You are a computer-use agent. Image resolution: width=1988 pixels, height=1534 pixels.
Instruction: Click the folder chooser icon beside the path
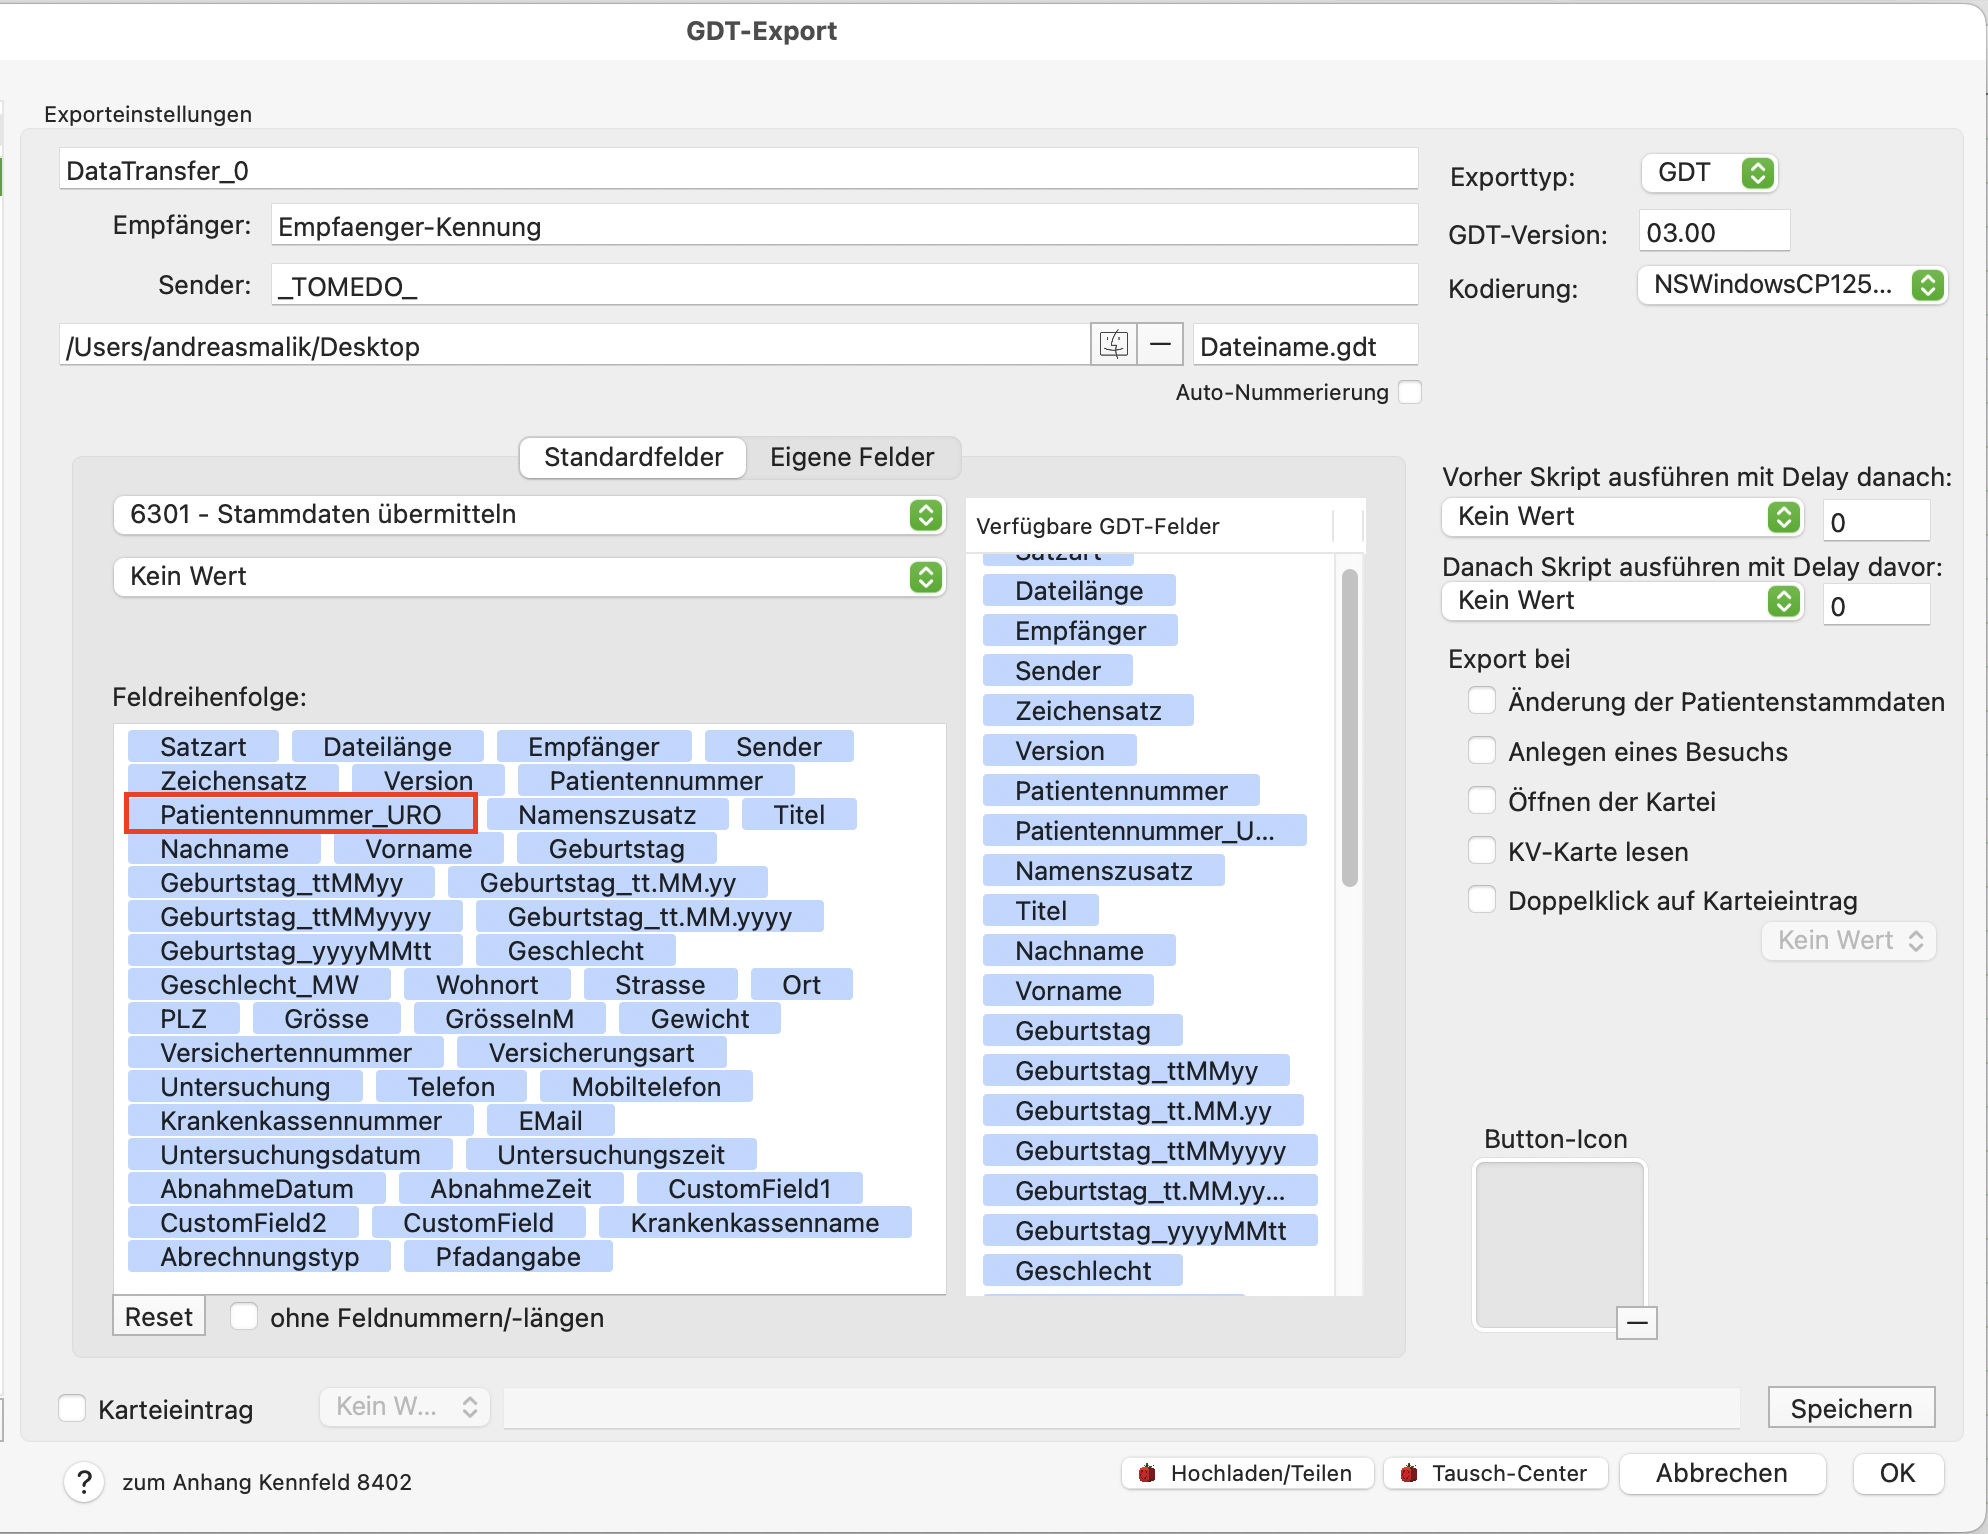tap(1113, 345)
